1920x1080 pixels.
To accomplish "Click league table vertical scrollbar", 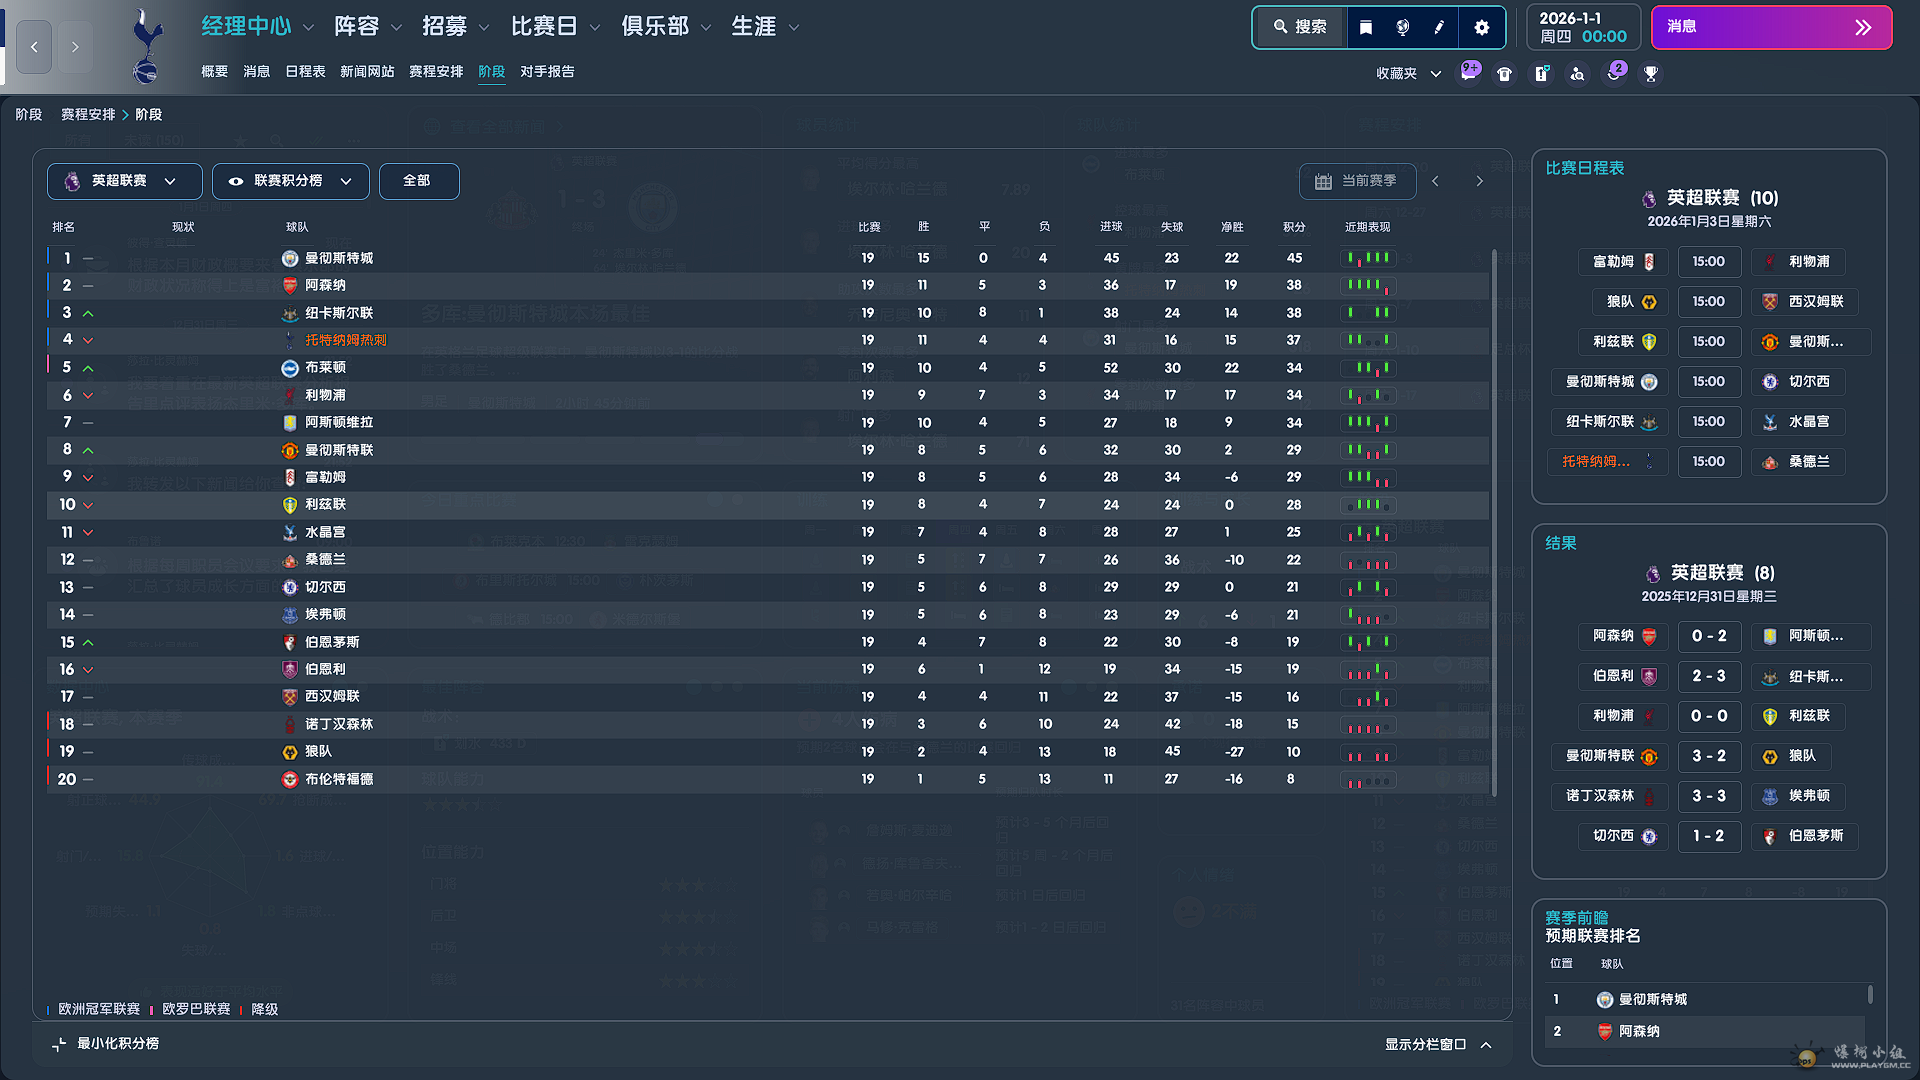I will (x=1494, y=522).
